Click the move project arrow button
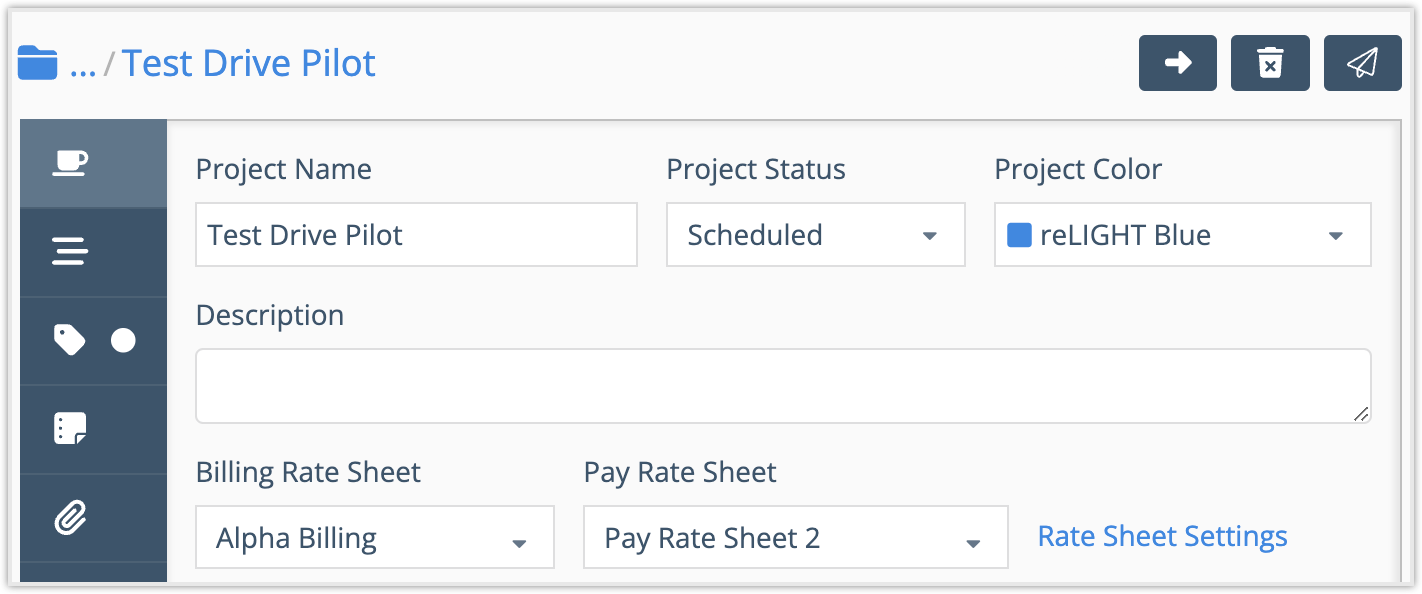The image size is (1422, 594). click(x=1177, y=62)
